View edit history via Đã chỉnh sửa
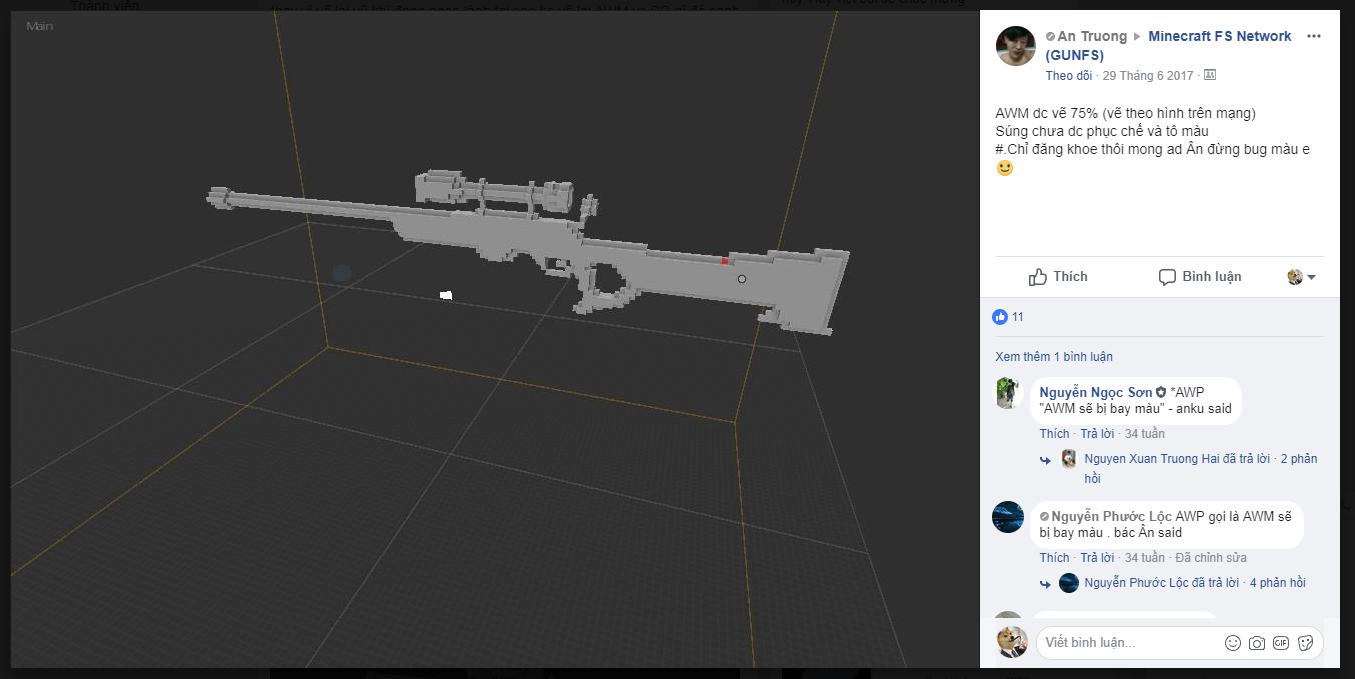Viewport: 1355px width, 679px height. [x=1211, y=558]
